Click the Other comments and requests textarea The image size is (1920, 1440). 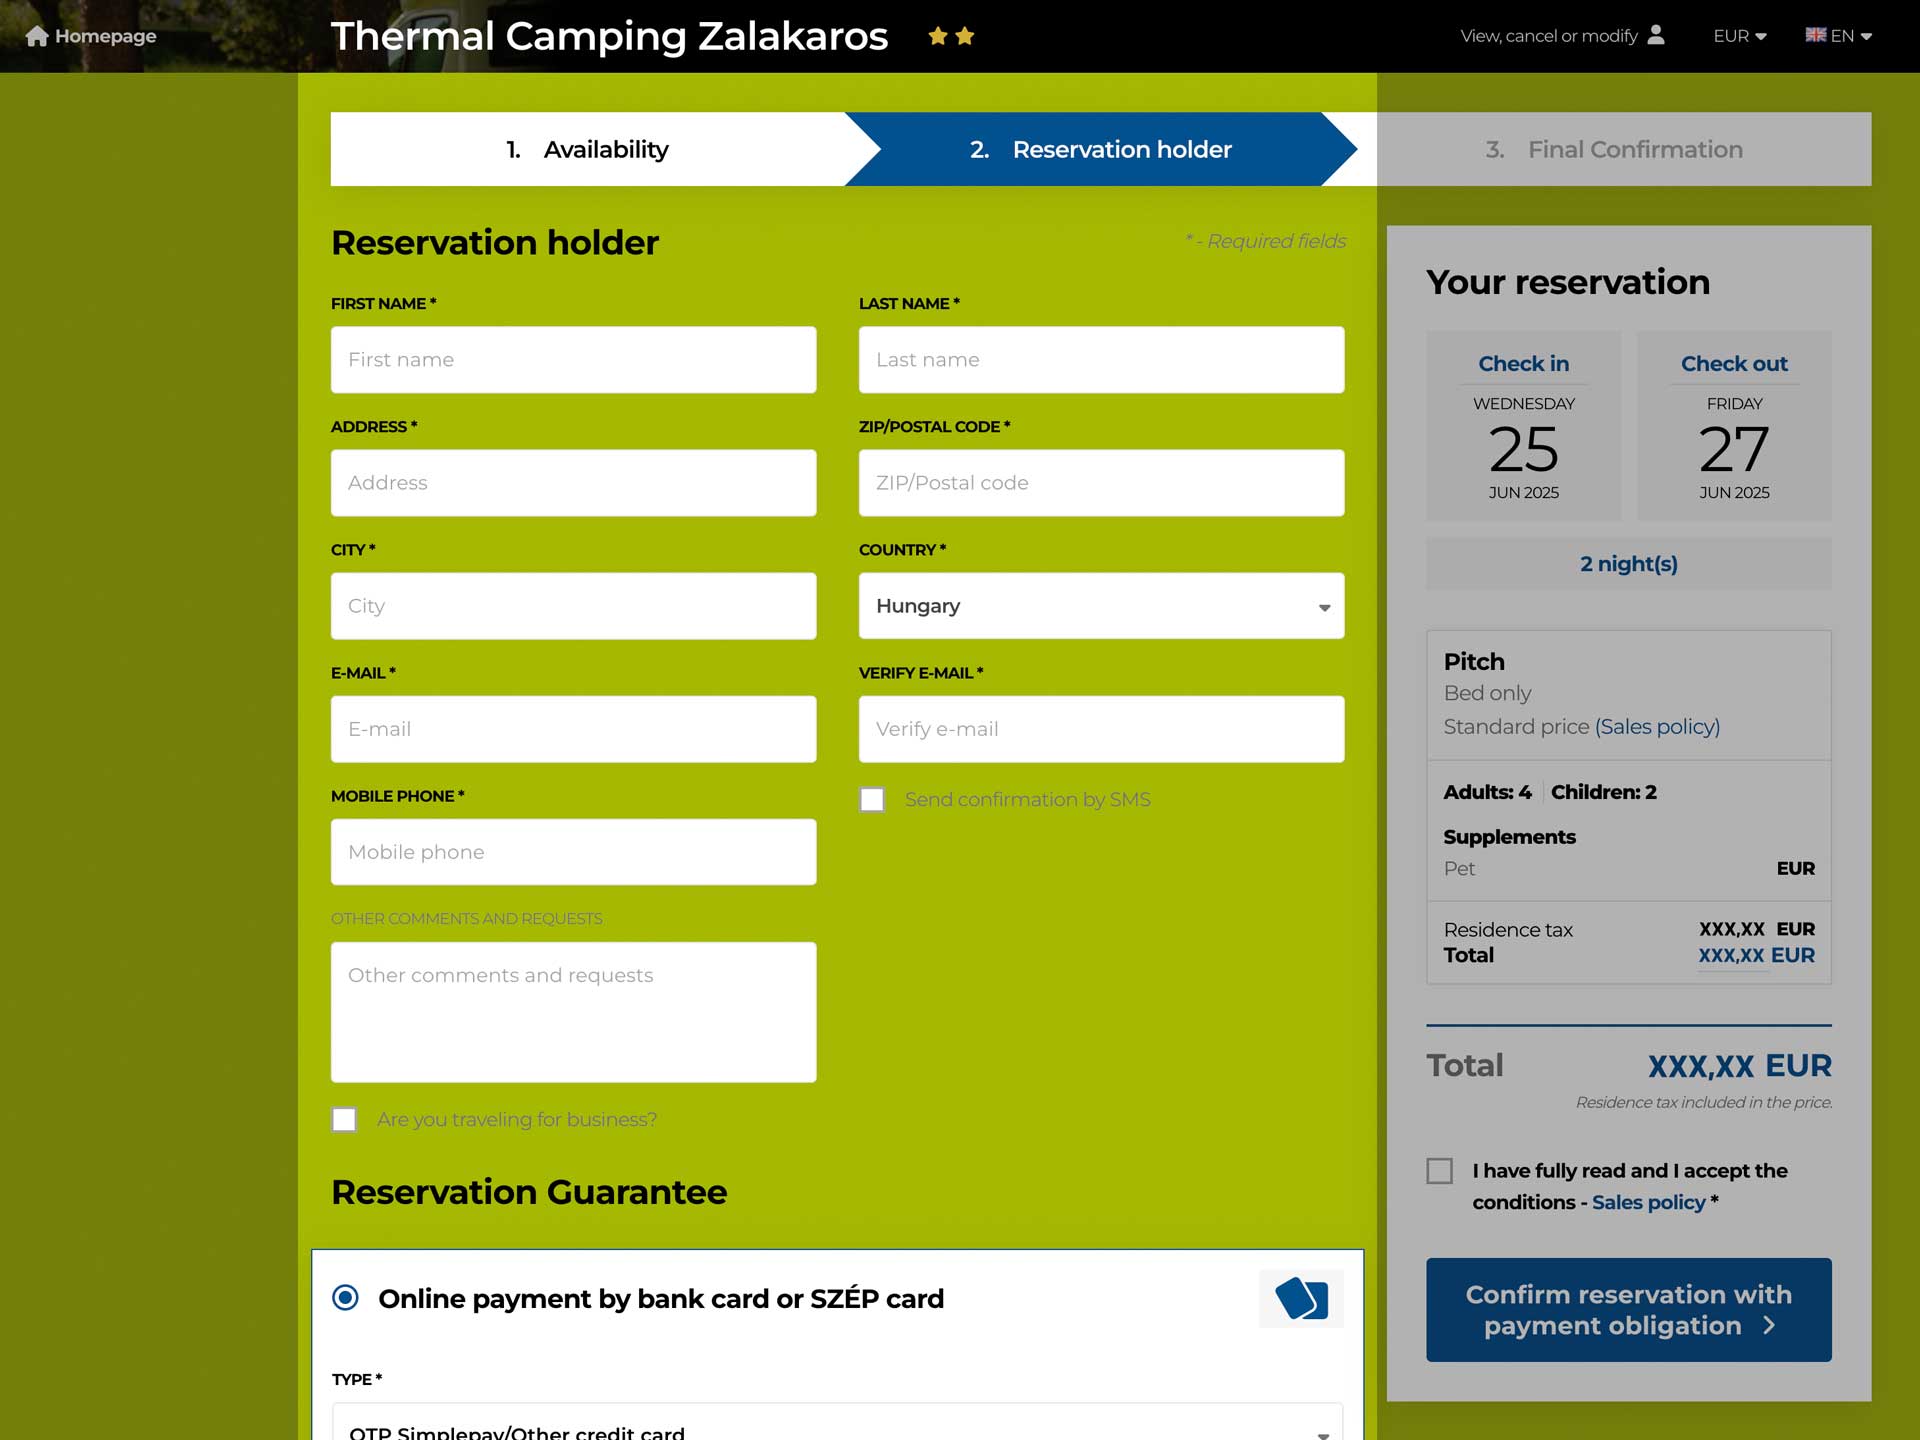pyautogui.click(x=573, y=1012)
